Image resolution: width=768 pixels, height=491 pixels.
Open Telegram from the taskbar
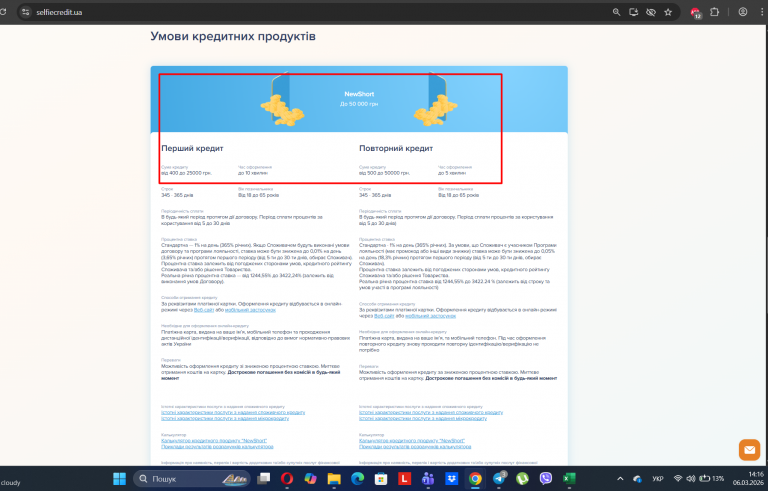tap(499, 479)
